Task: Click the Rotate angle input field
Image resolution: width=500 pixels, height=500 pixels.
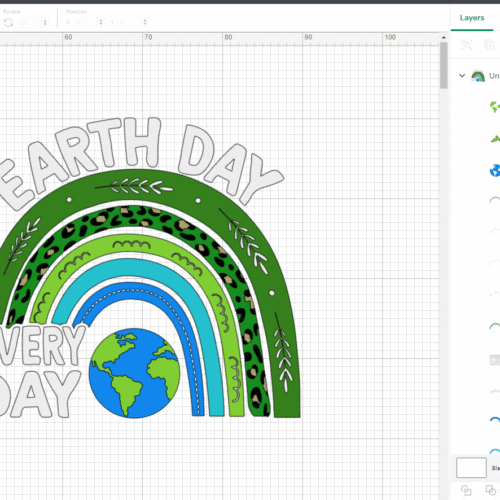Action: 29,23
